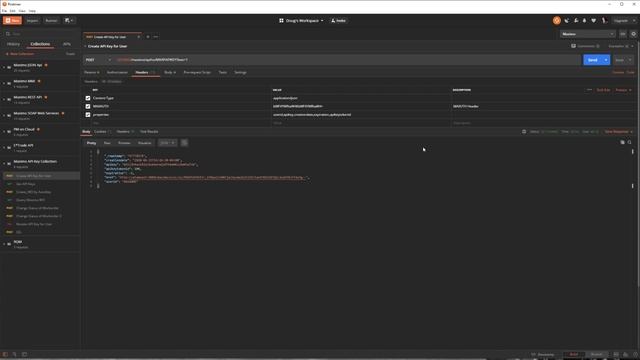The image size is (640, 360).
Task: Open the tab options ellipsis menu
Action: tap(156, 37)
